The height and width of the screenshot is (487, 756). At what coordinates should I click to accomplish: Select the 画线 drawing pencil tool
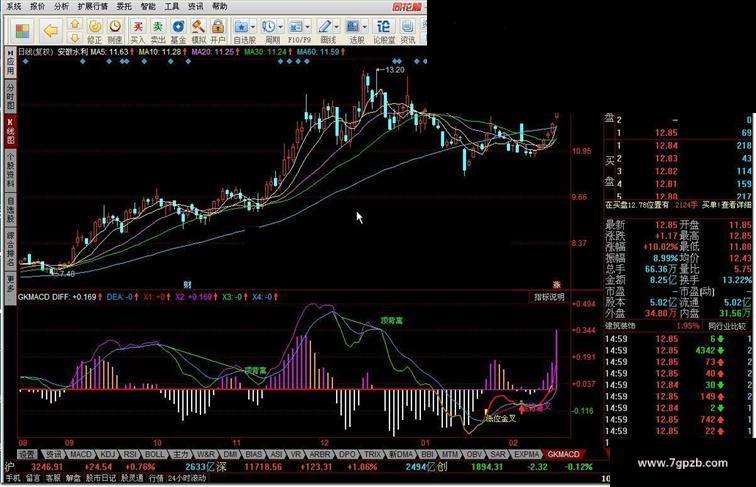[325, 31]
